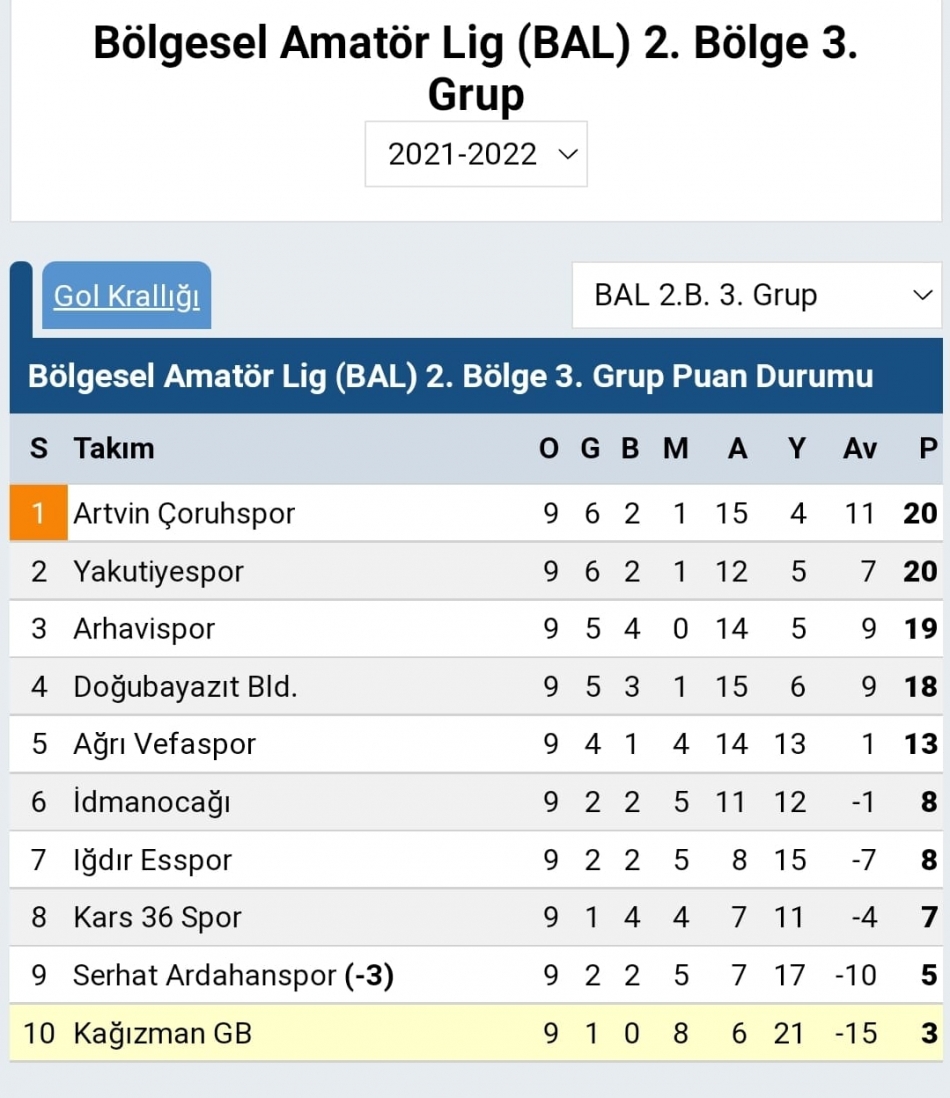This screenshot has height=1098, width=950.
Task: Open the BAL 2.B. 3. Grup dropdown
Action: (x=756, y=295)
